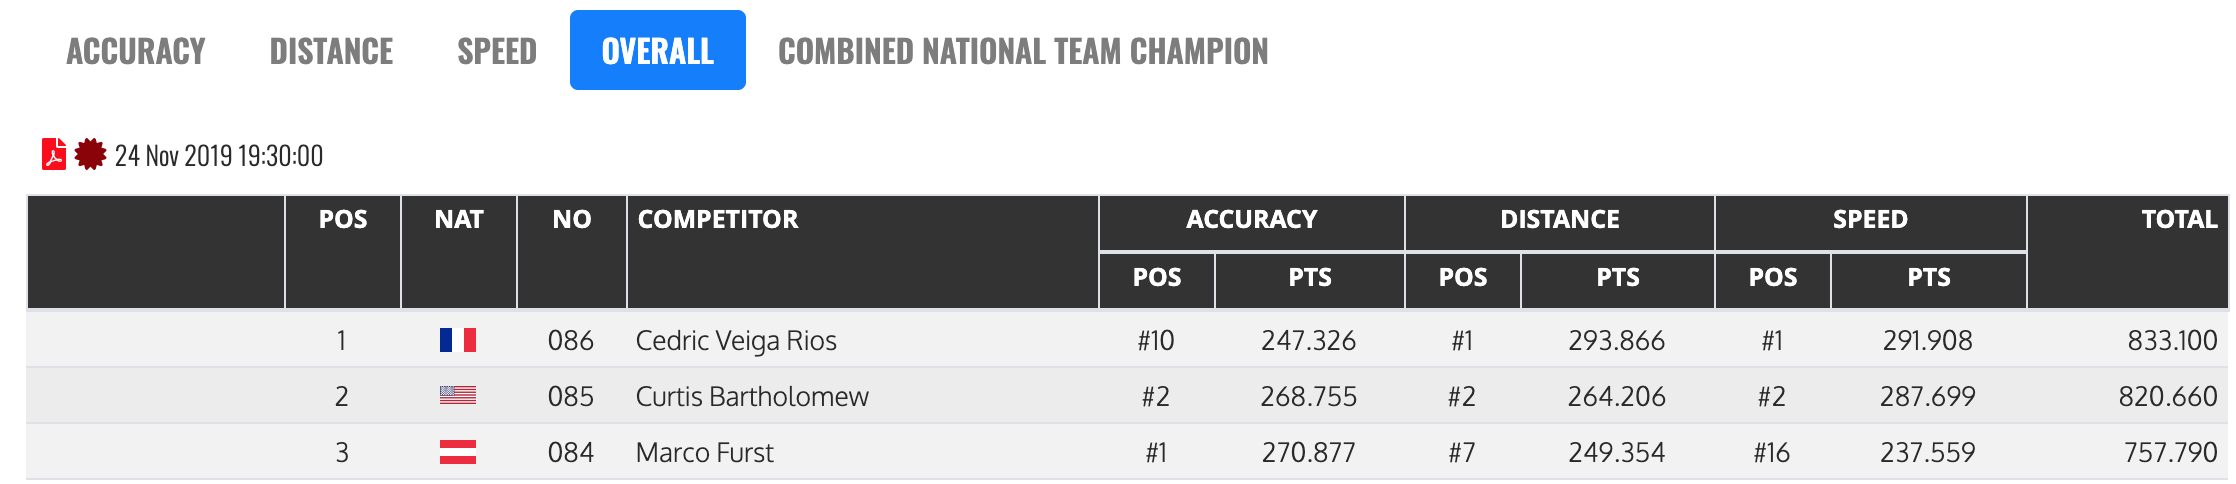2236x484 pixels.
Task: Click competitor Curtis Bartholomew
Action: click(752, 397)
